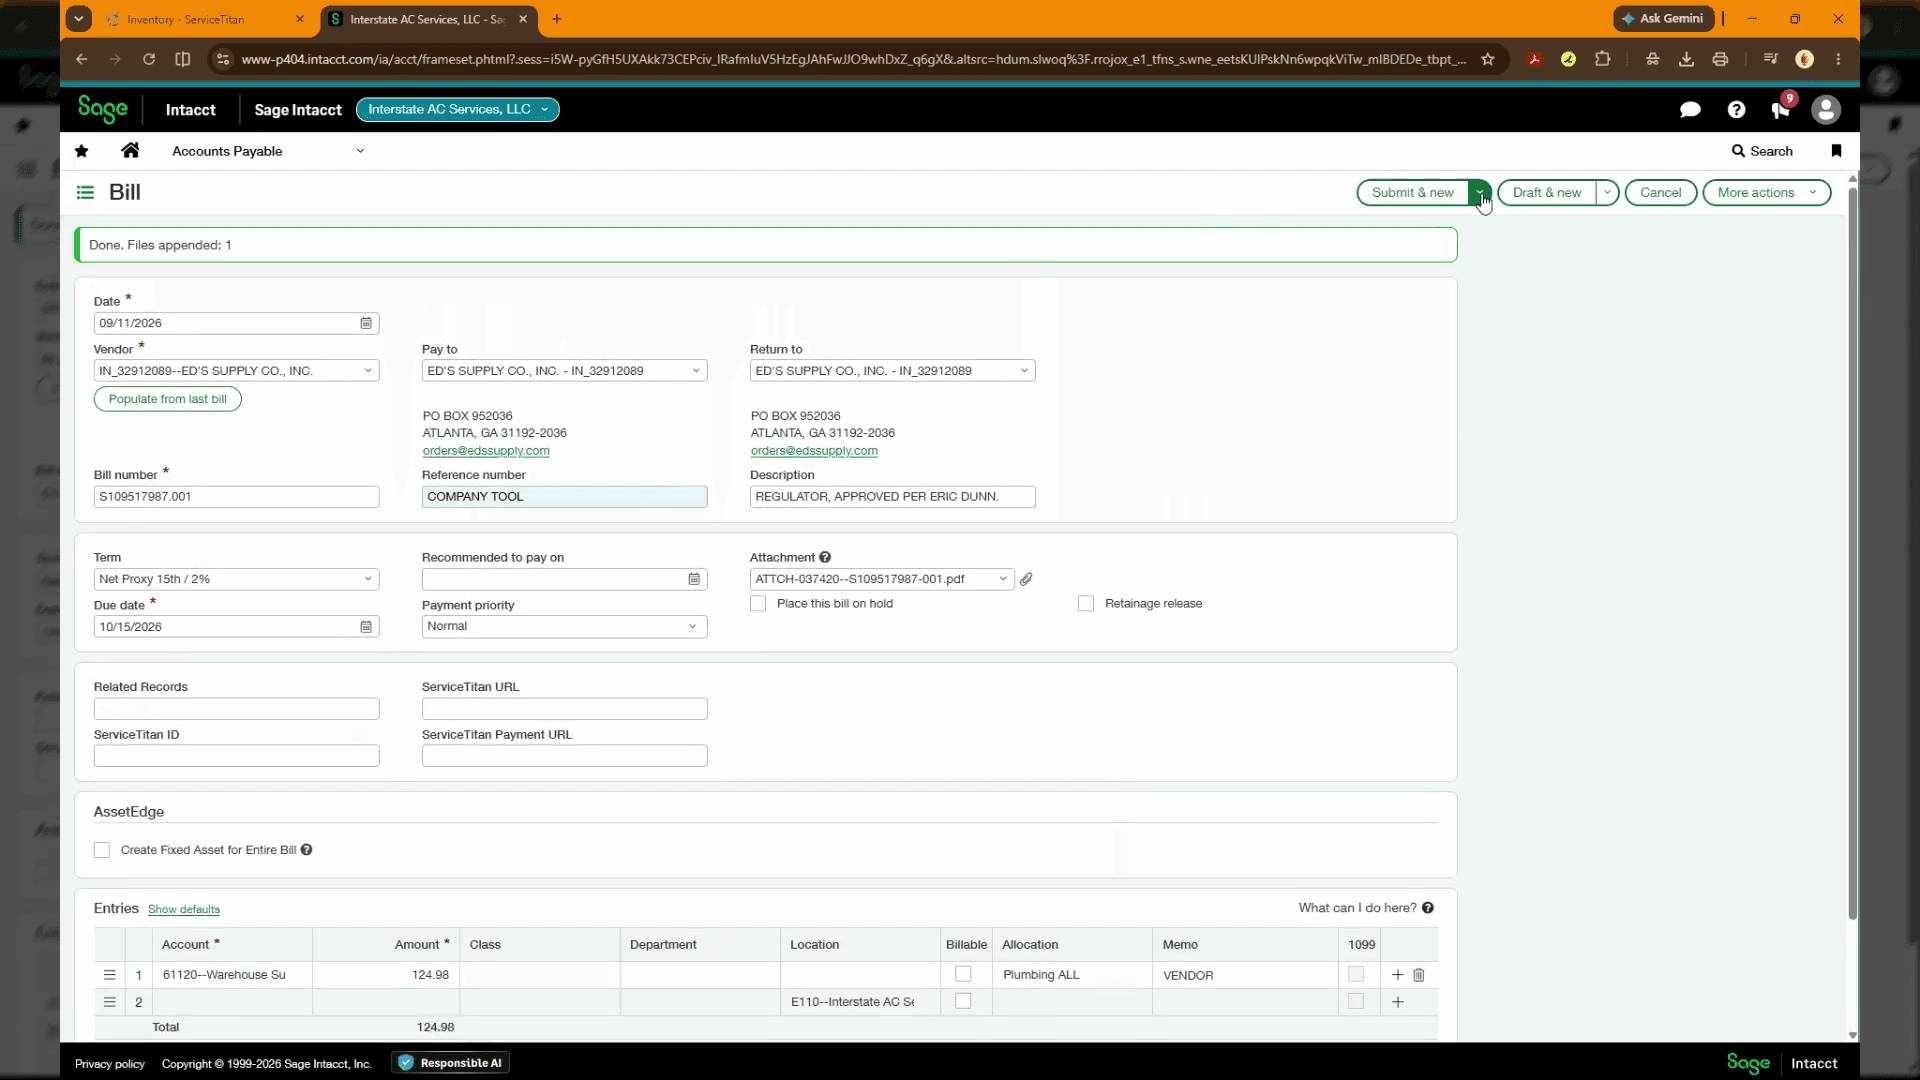Click the Submit & new button
The image size is (1920, 1080).
point(1412,193)
